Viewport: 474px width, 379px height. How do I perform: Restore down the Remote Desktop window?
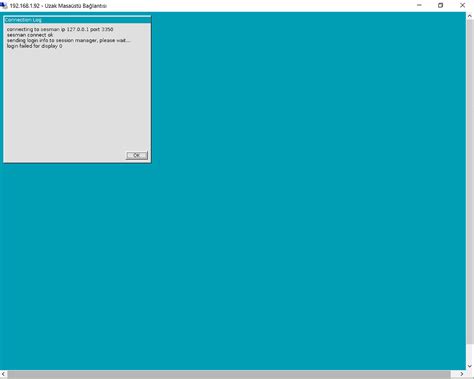[x=441, y=5]
